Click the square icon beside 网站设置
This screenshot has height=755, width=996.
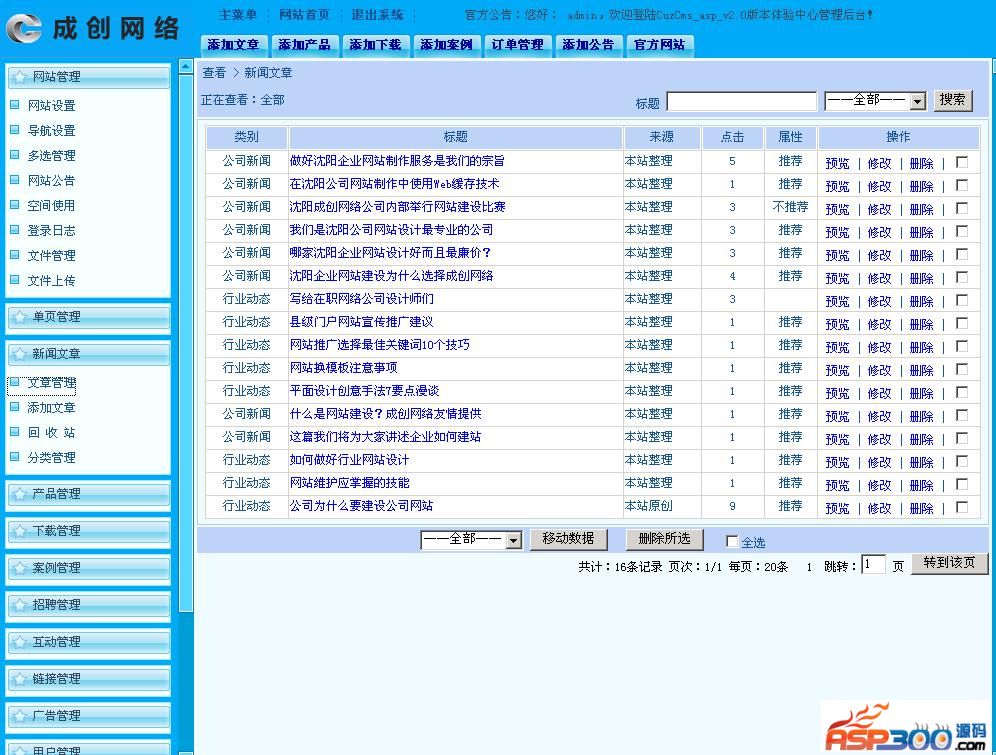coord(15,105)
